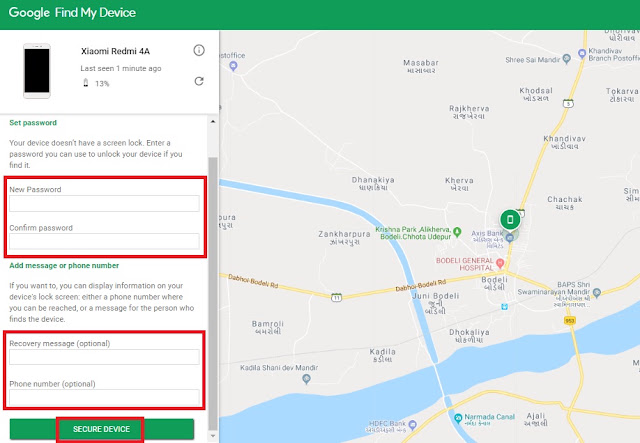
Task: Click the 'Last seen 1 minute ago' text
Action: 121,68
